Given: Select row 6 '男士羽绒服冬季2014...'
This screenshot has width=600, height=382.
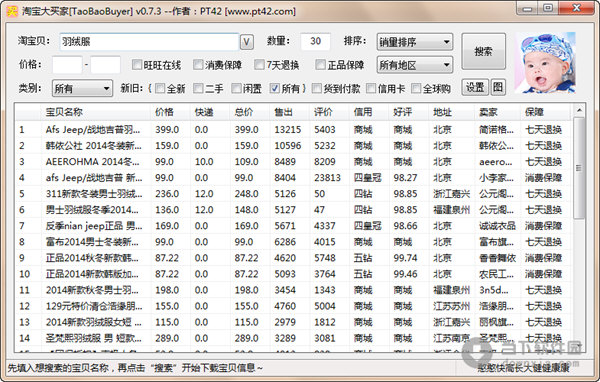Looking at the screenshot, I should (294, 210).
